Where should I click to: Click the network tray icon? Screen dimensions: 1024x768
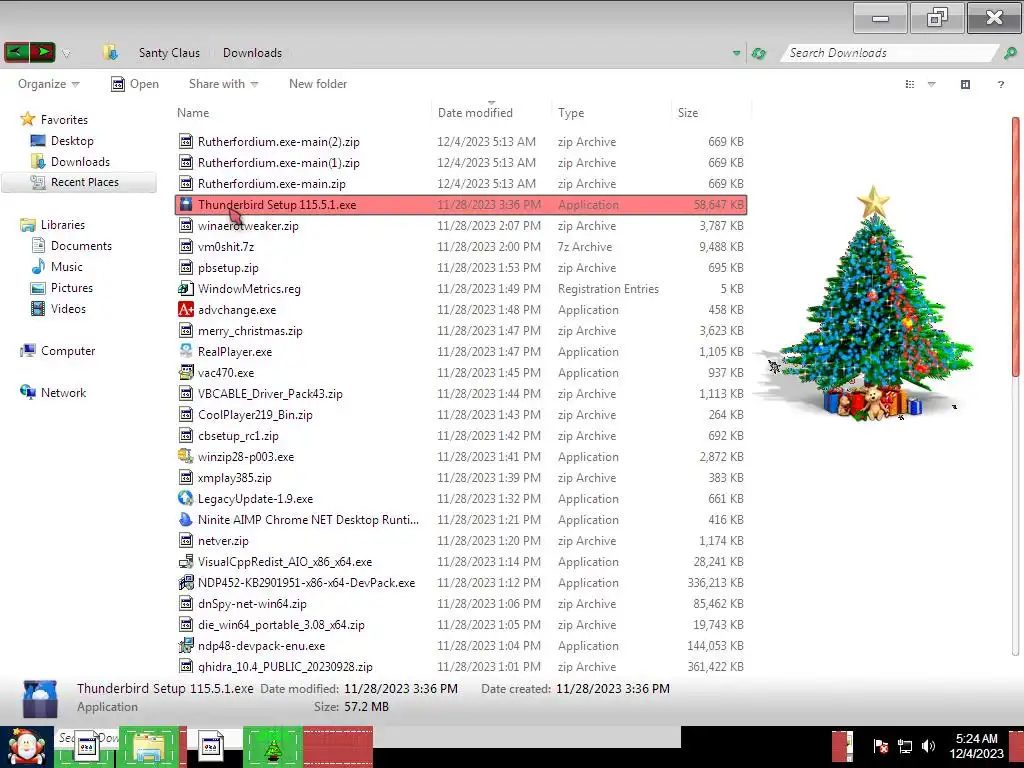coord(904,746)
